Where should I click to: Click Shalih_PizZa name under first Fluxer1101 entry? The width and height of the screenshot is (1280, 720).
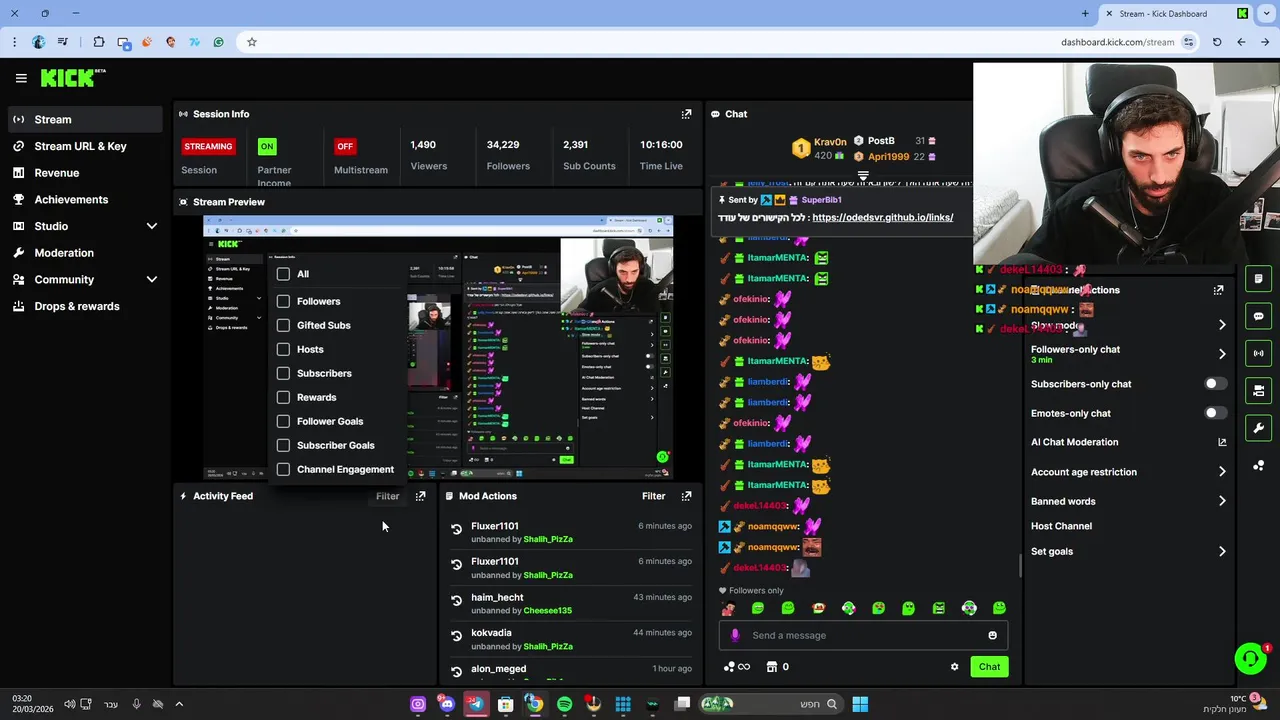[548, 539]
